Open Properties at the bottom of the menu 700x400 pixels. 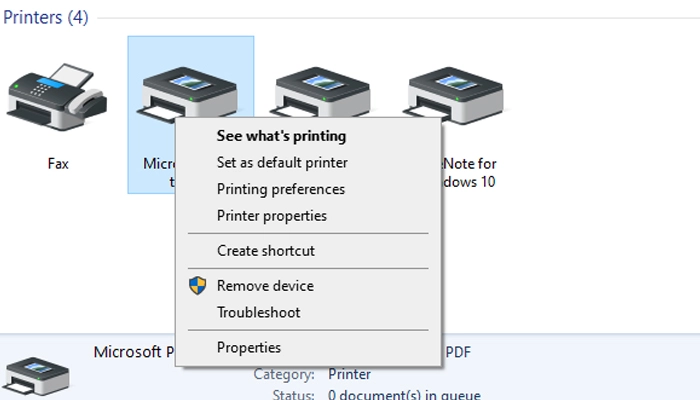click(249, 348)
